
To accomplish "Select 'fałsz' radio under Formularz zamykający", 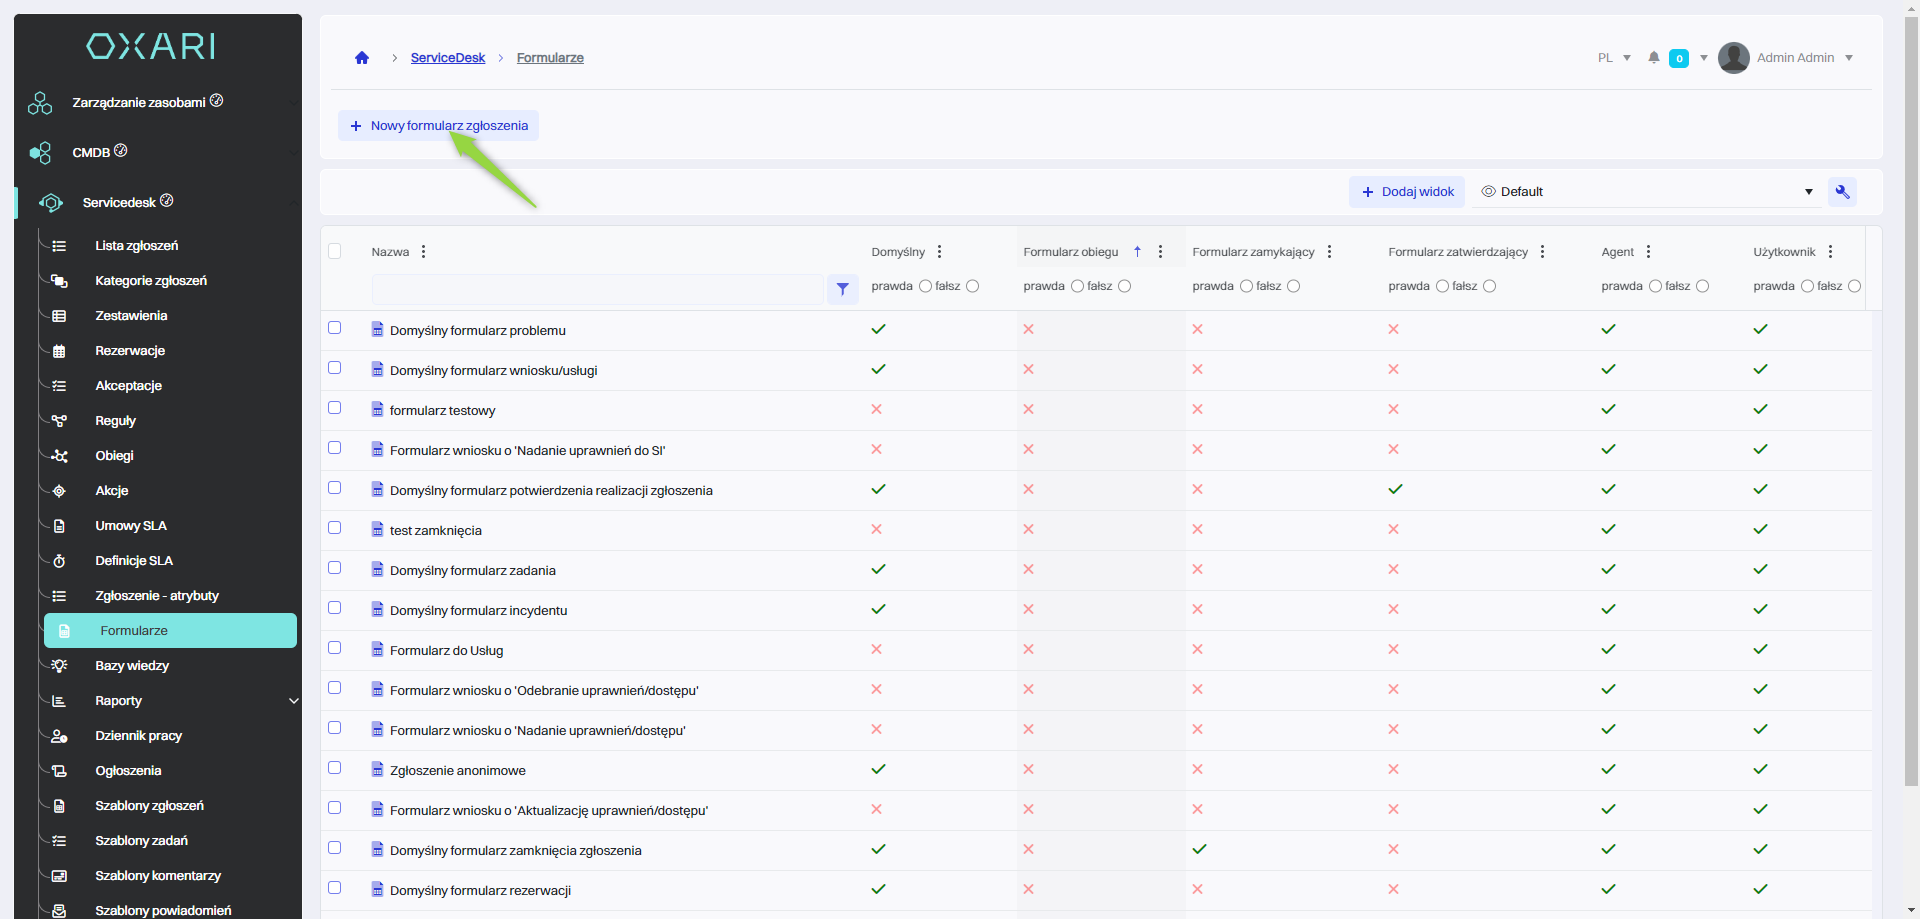I will [1293, 287].
